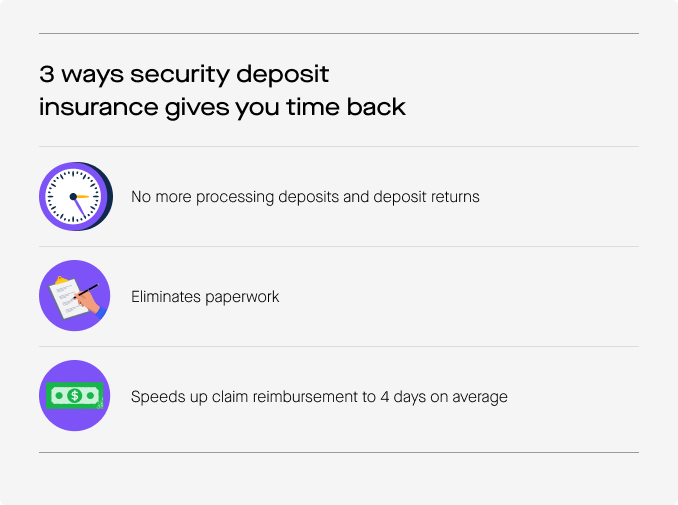Viewport: 678px width, 505px height.
Task: Click the dollar sign in the bill's center
Action: [x=74, y=395]
